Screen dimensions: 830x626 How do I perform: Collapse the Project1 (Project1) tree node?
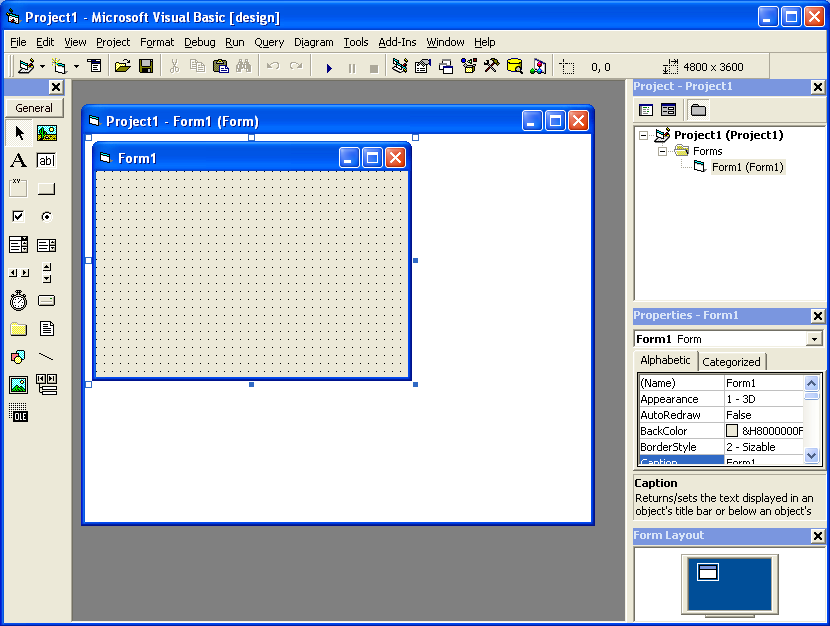643,135
